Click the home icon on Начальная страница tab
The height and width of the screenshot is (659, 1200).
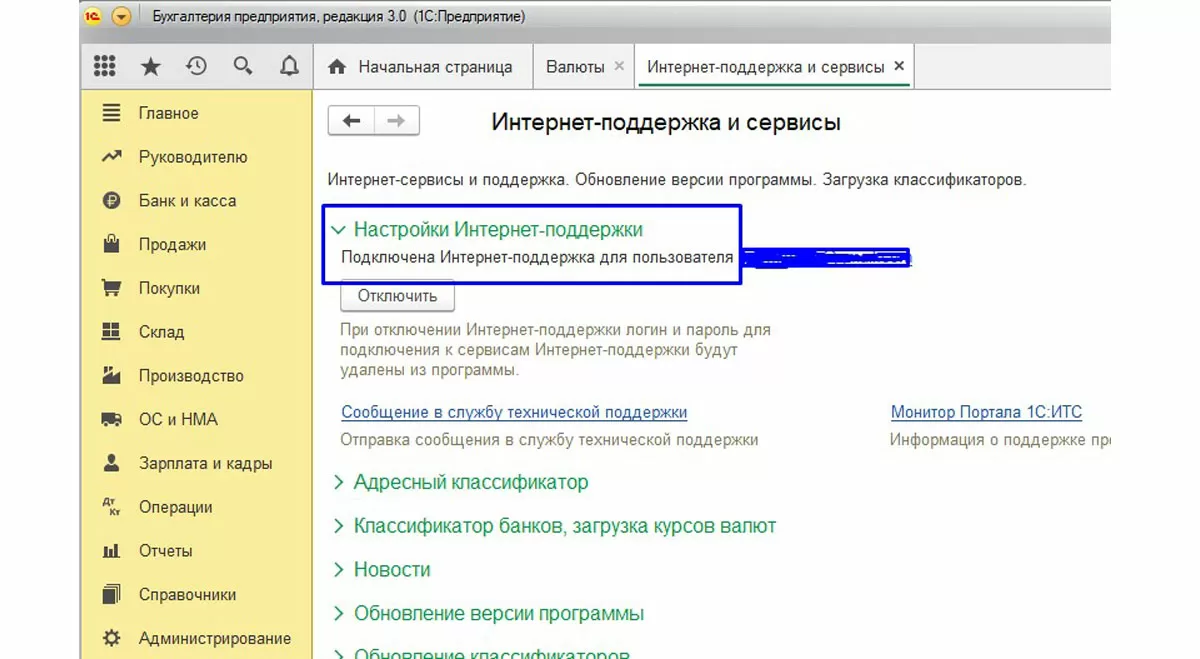[337, 67]
